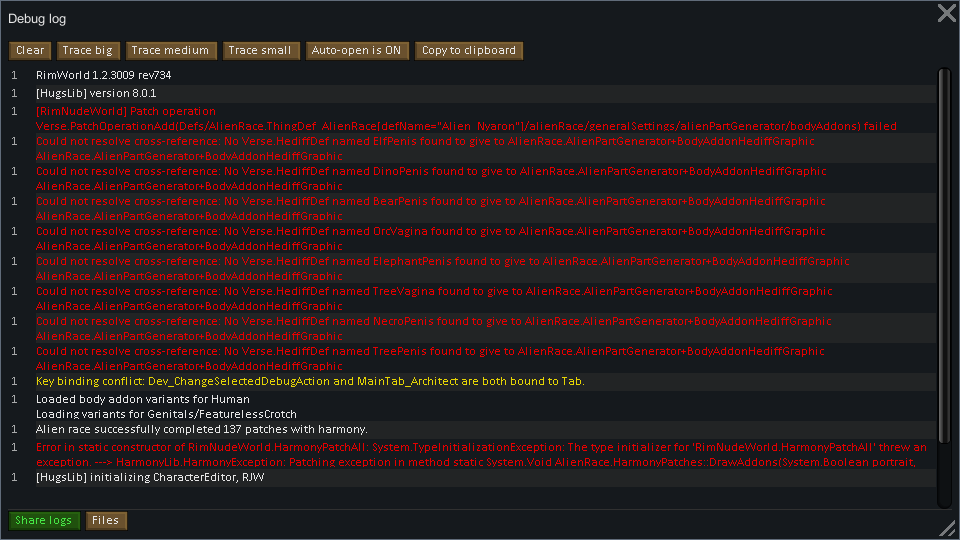
Task: Select RimNudeWorld Patch operation failed entry
Action: (x=471, y=118)
